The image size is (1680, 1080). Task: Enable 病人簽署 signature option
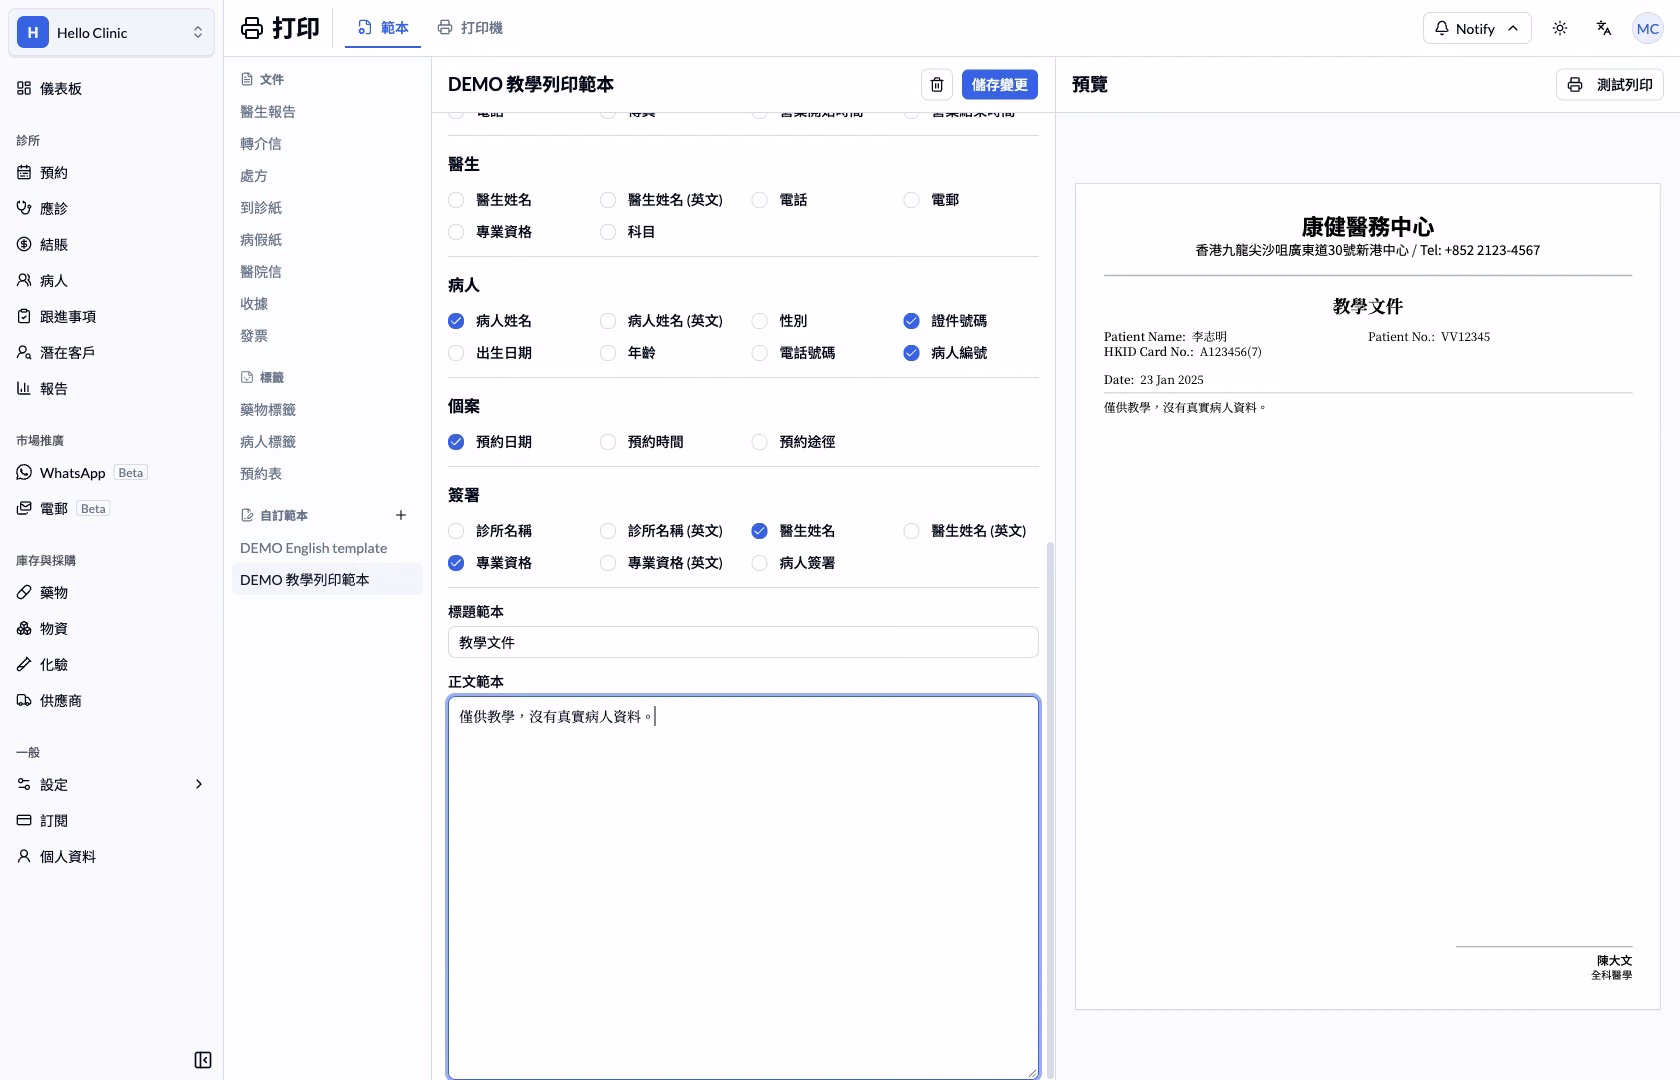coord(760,563)
